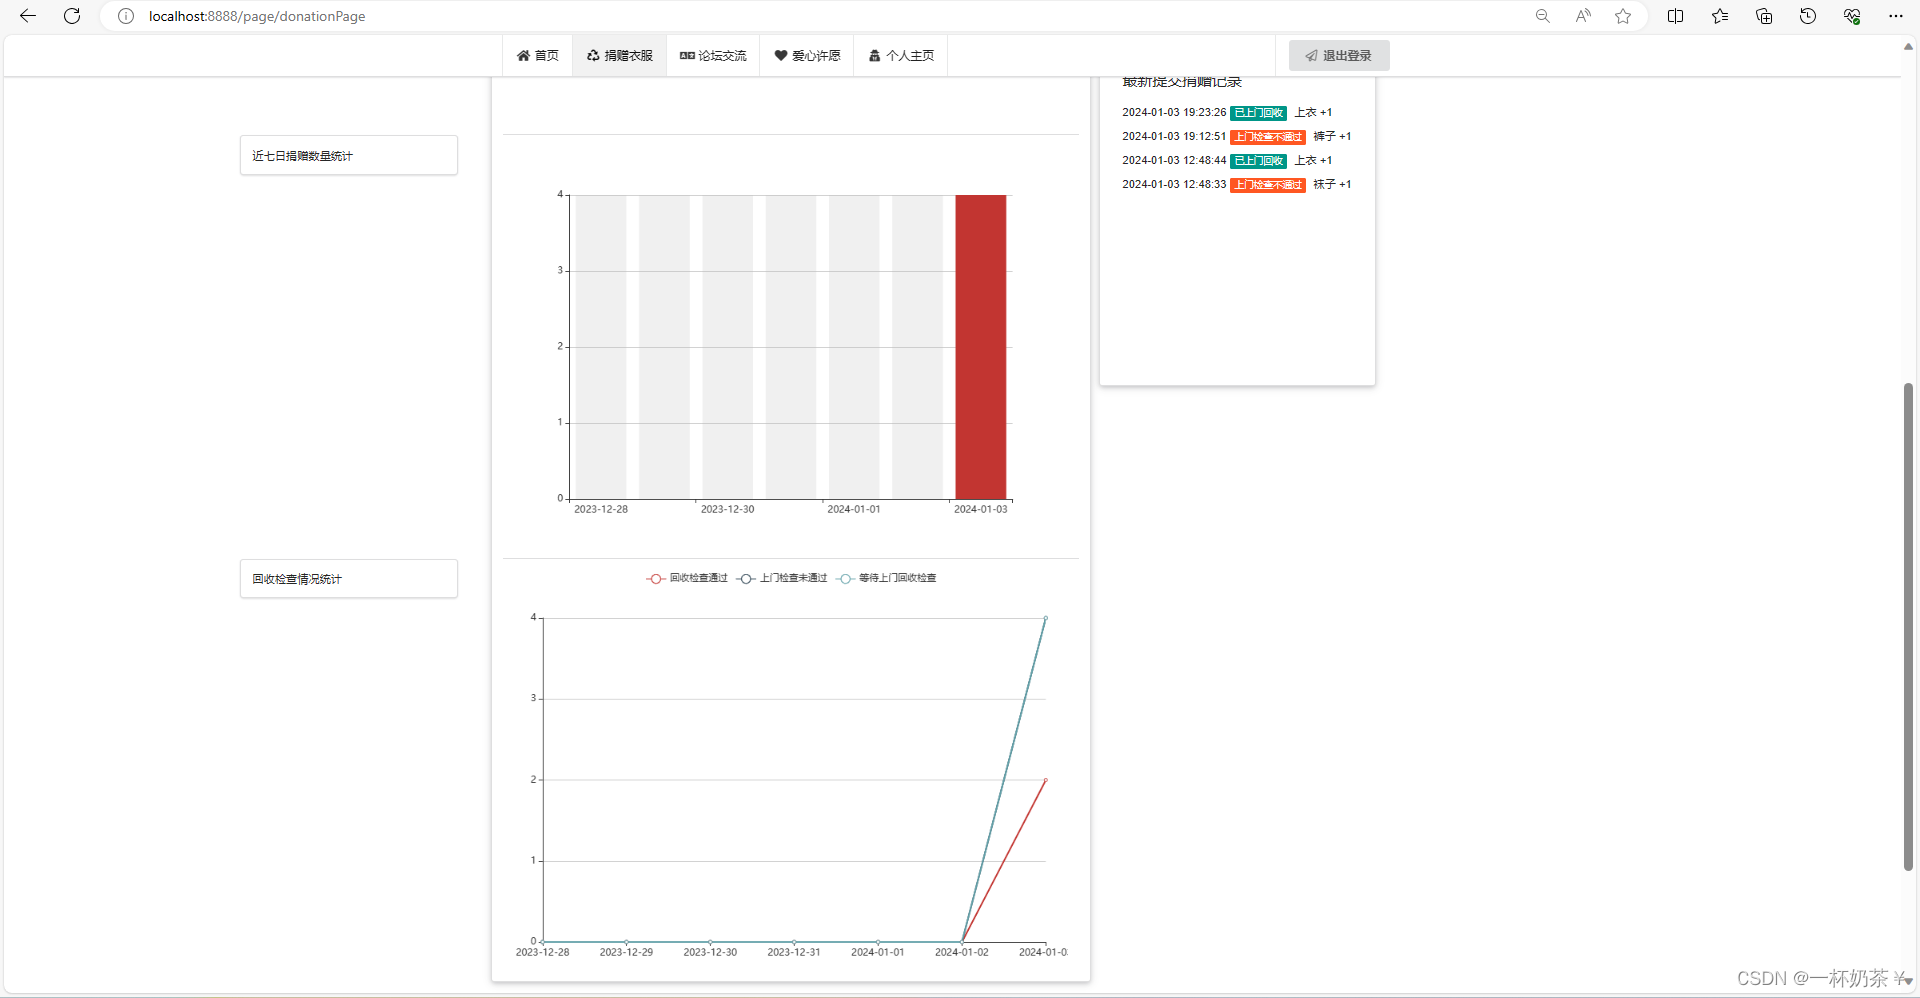Screen dimensions: 1920x998
Task: Open the browser settings ellipsis menu
Action: [1896, 16]
